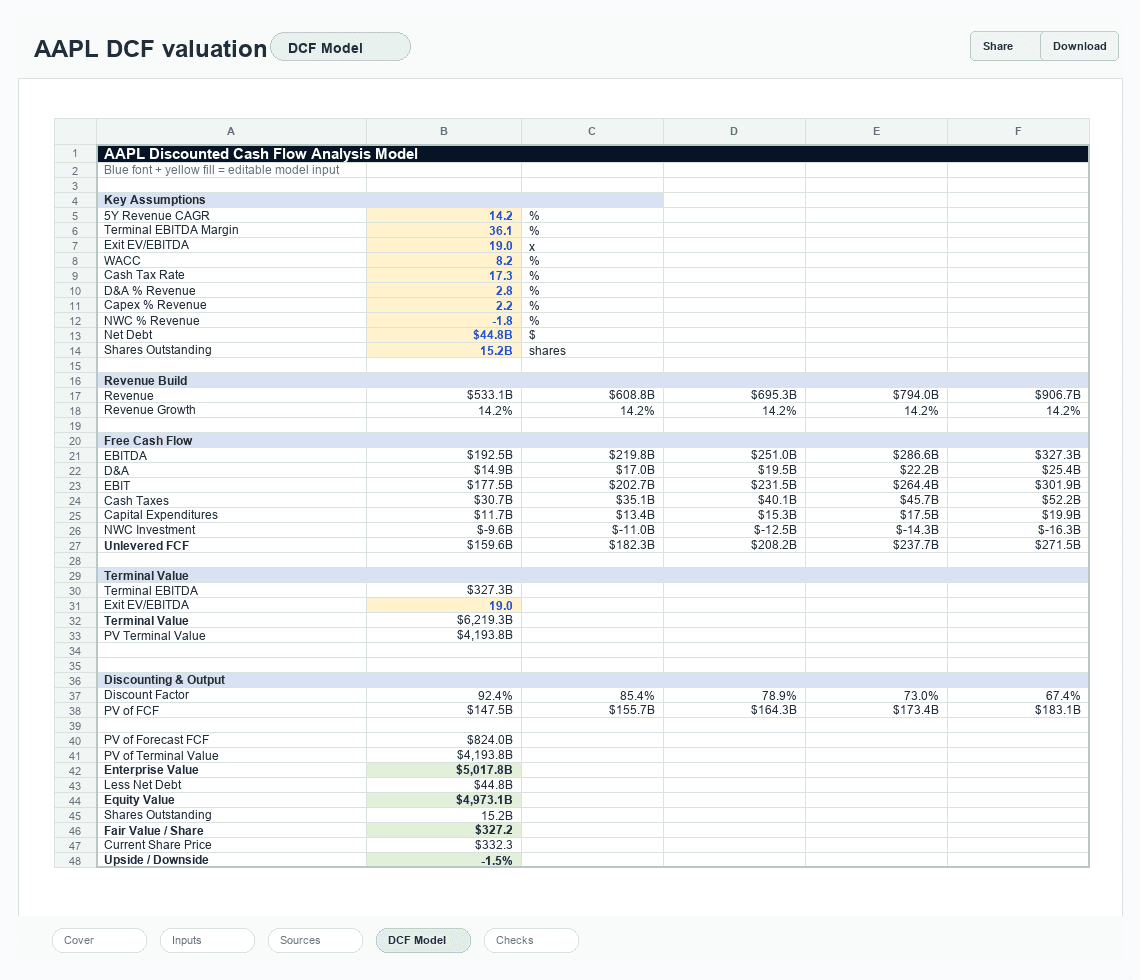
Task: Click the Revenue Build section header
Action: pos(593,380)
